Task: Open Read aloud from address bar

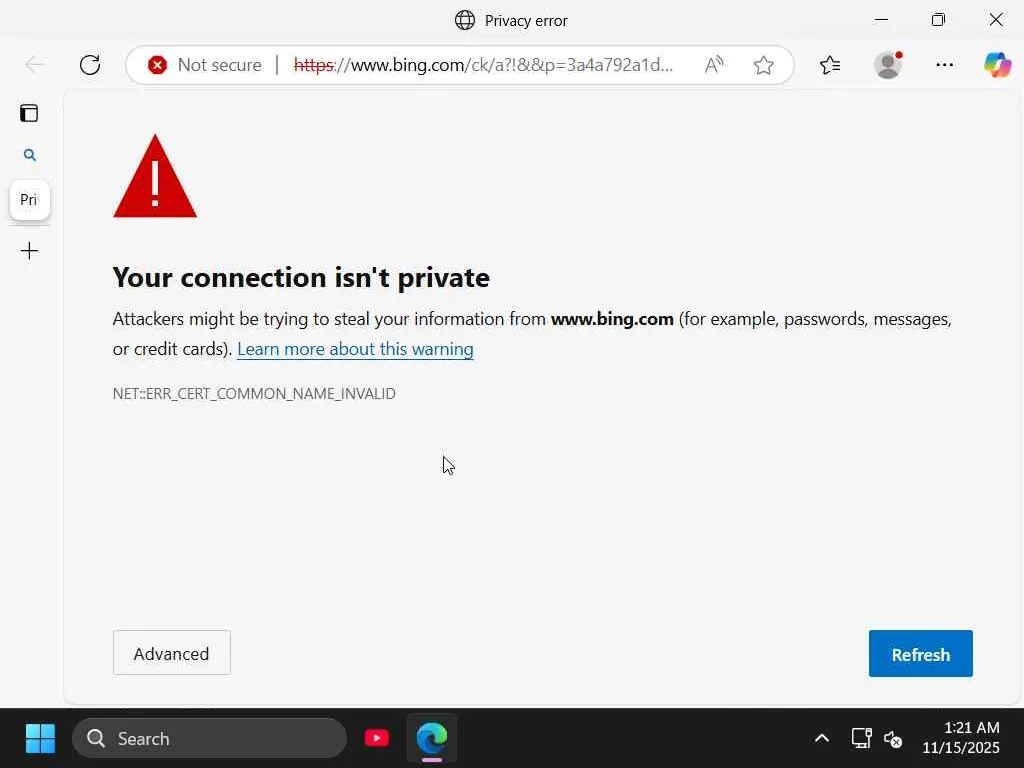Action: coord(714,65)
